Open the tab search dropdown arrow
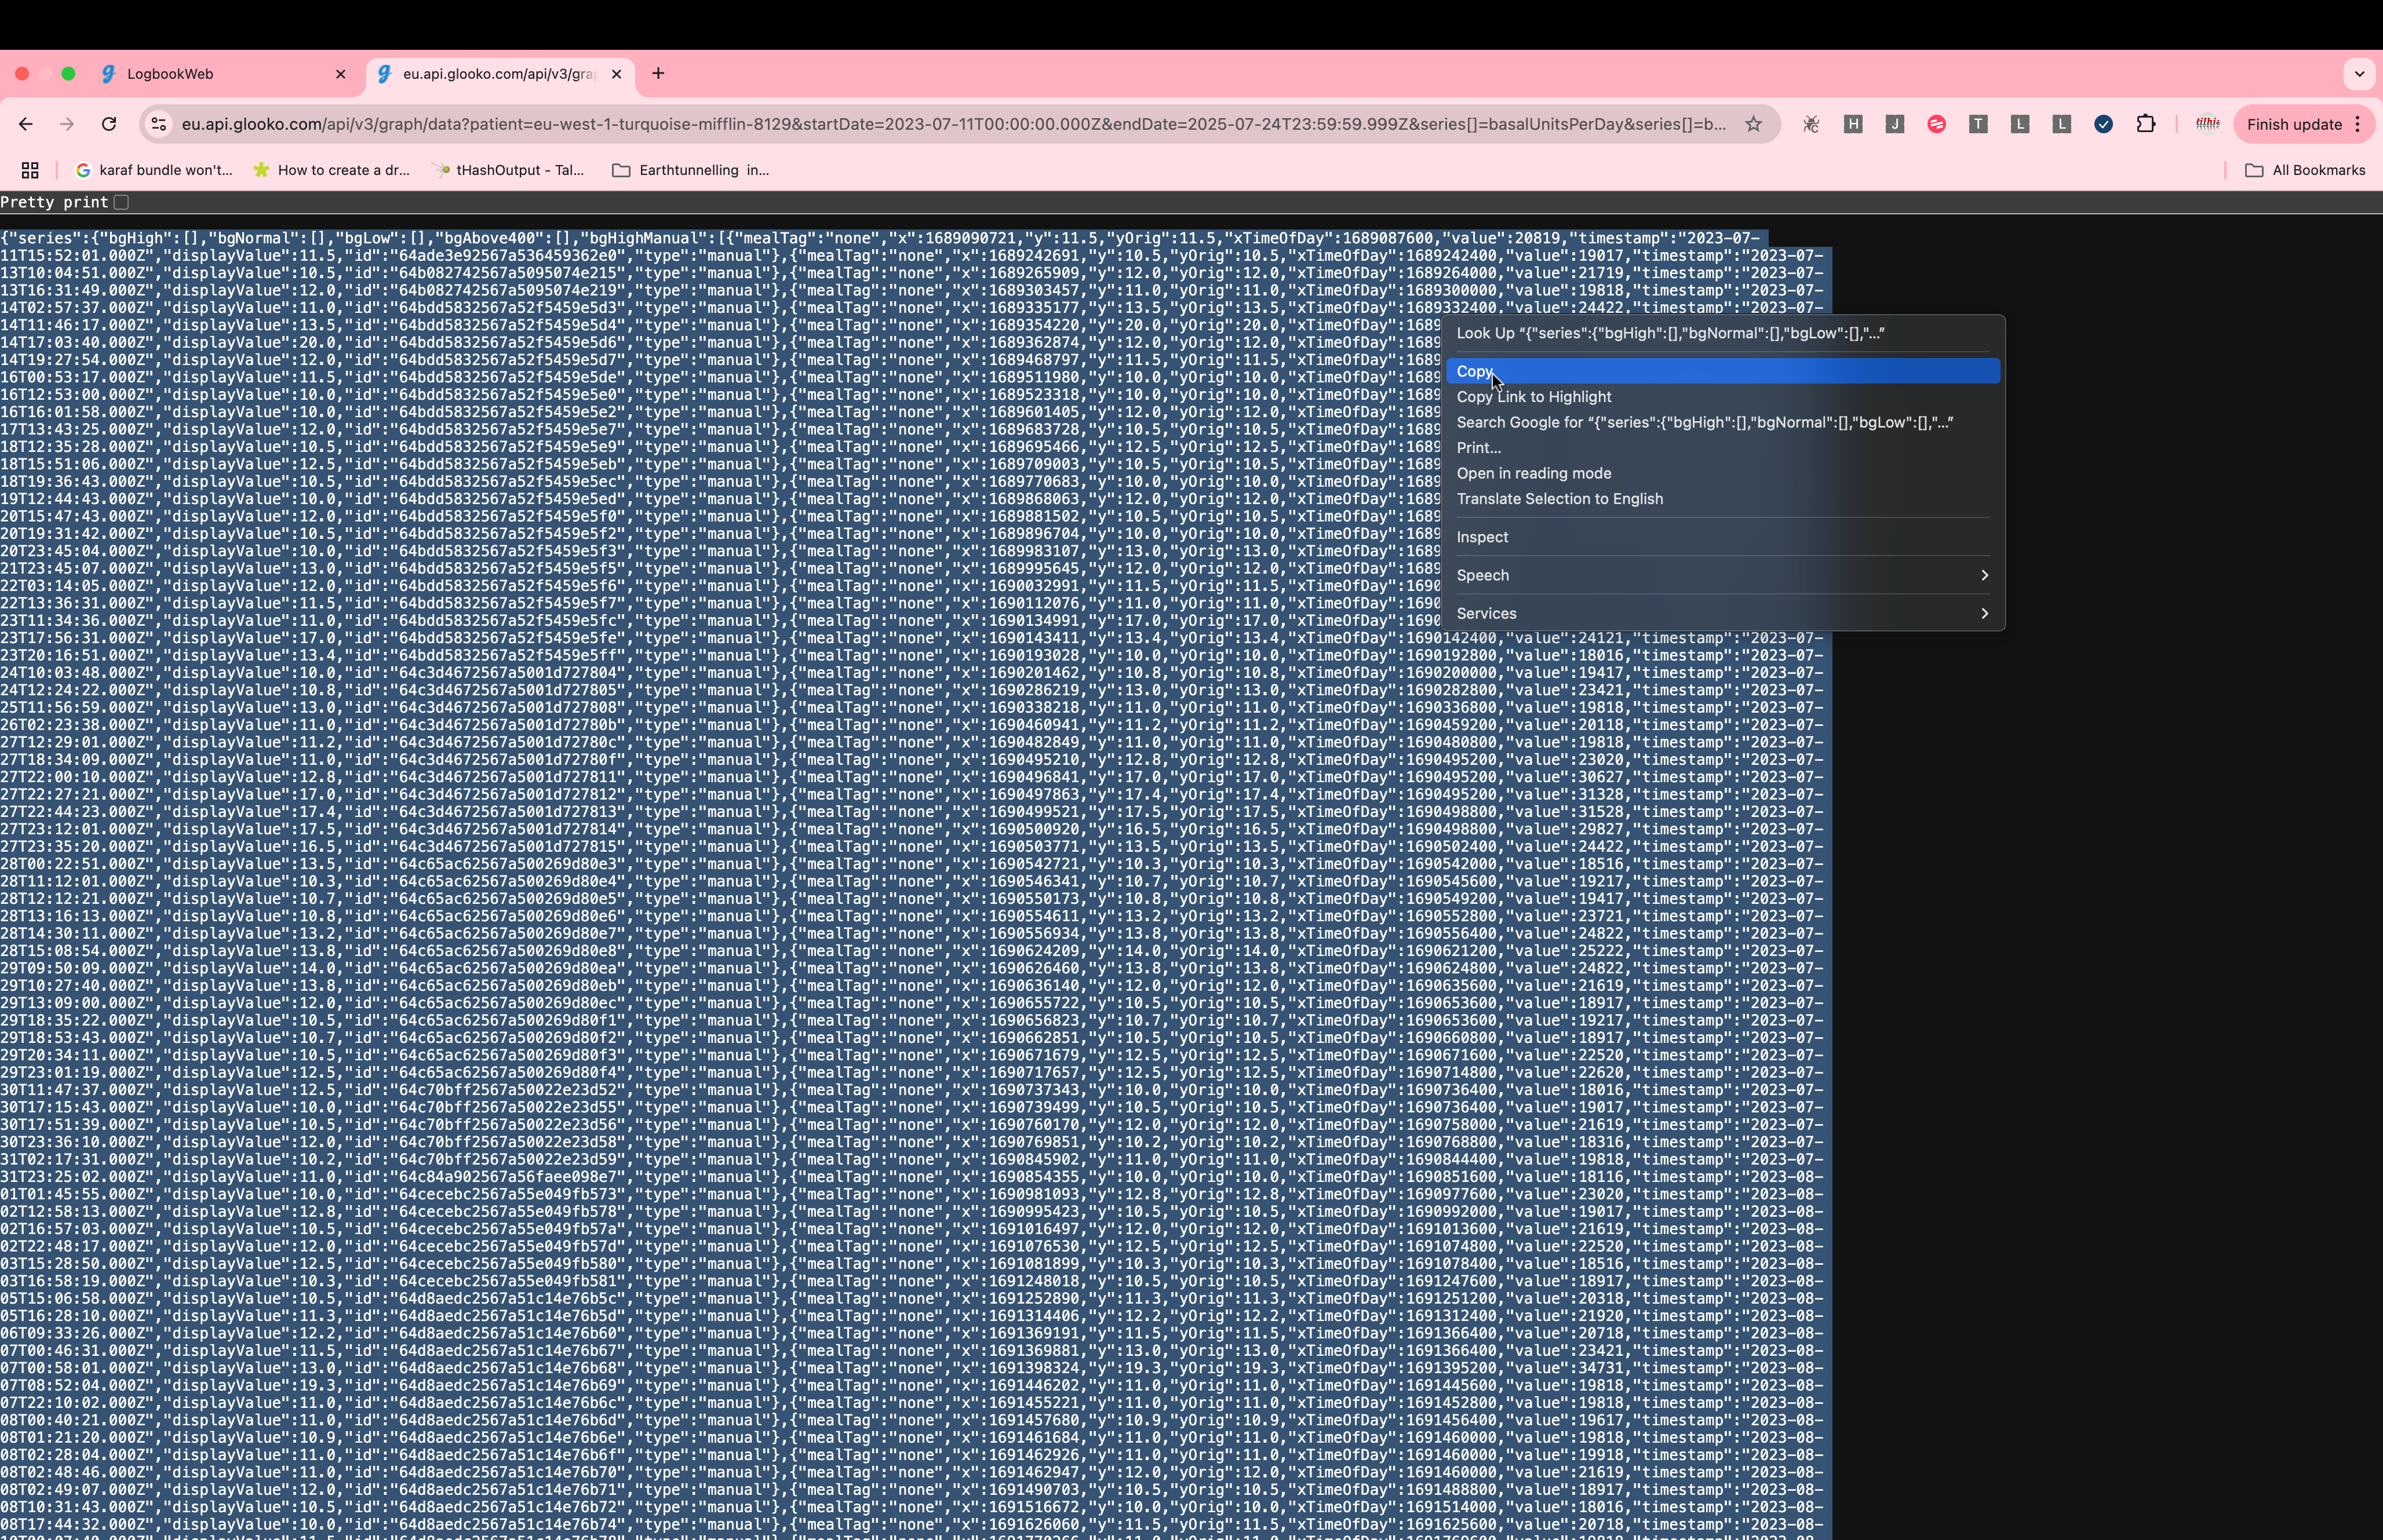This screenshot has width=2383, height=1540. pyautogui.click(x=2359, y=74)
